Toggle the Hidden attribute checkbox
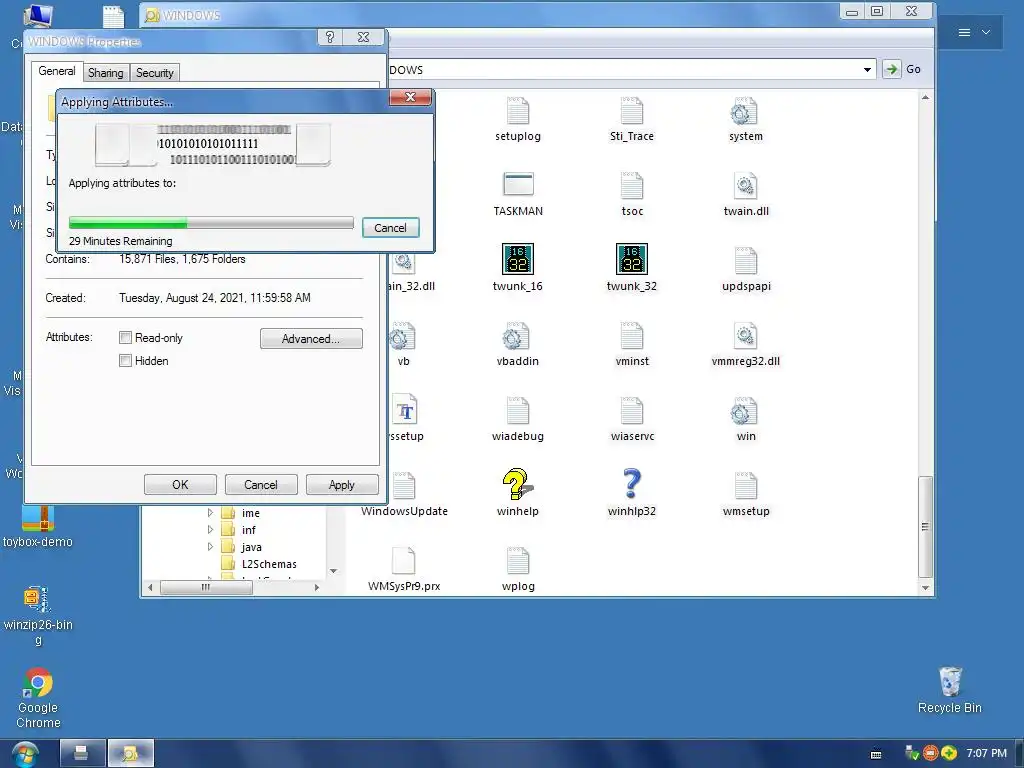Viewport: 1024px width, 768px height. [125, 360]
